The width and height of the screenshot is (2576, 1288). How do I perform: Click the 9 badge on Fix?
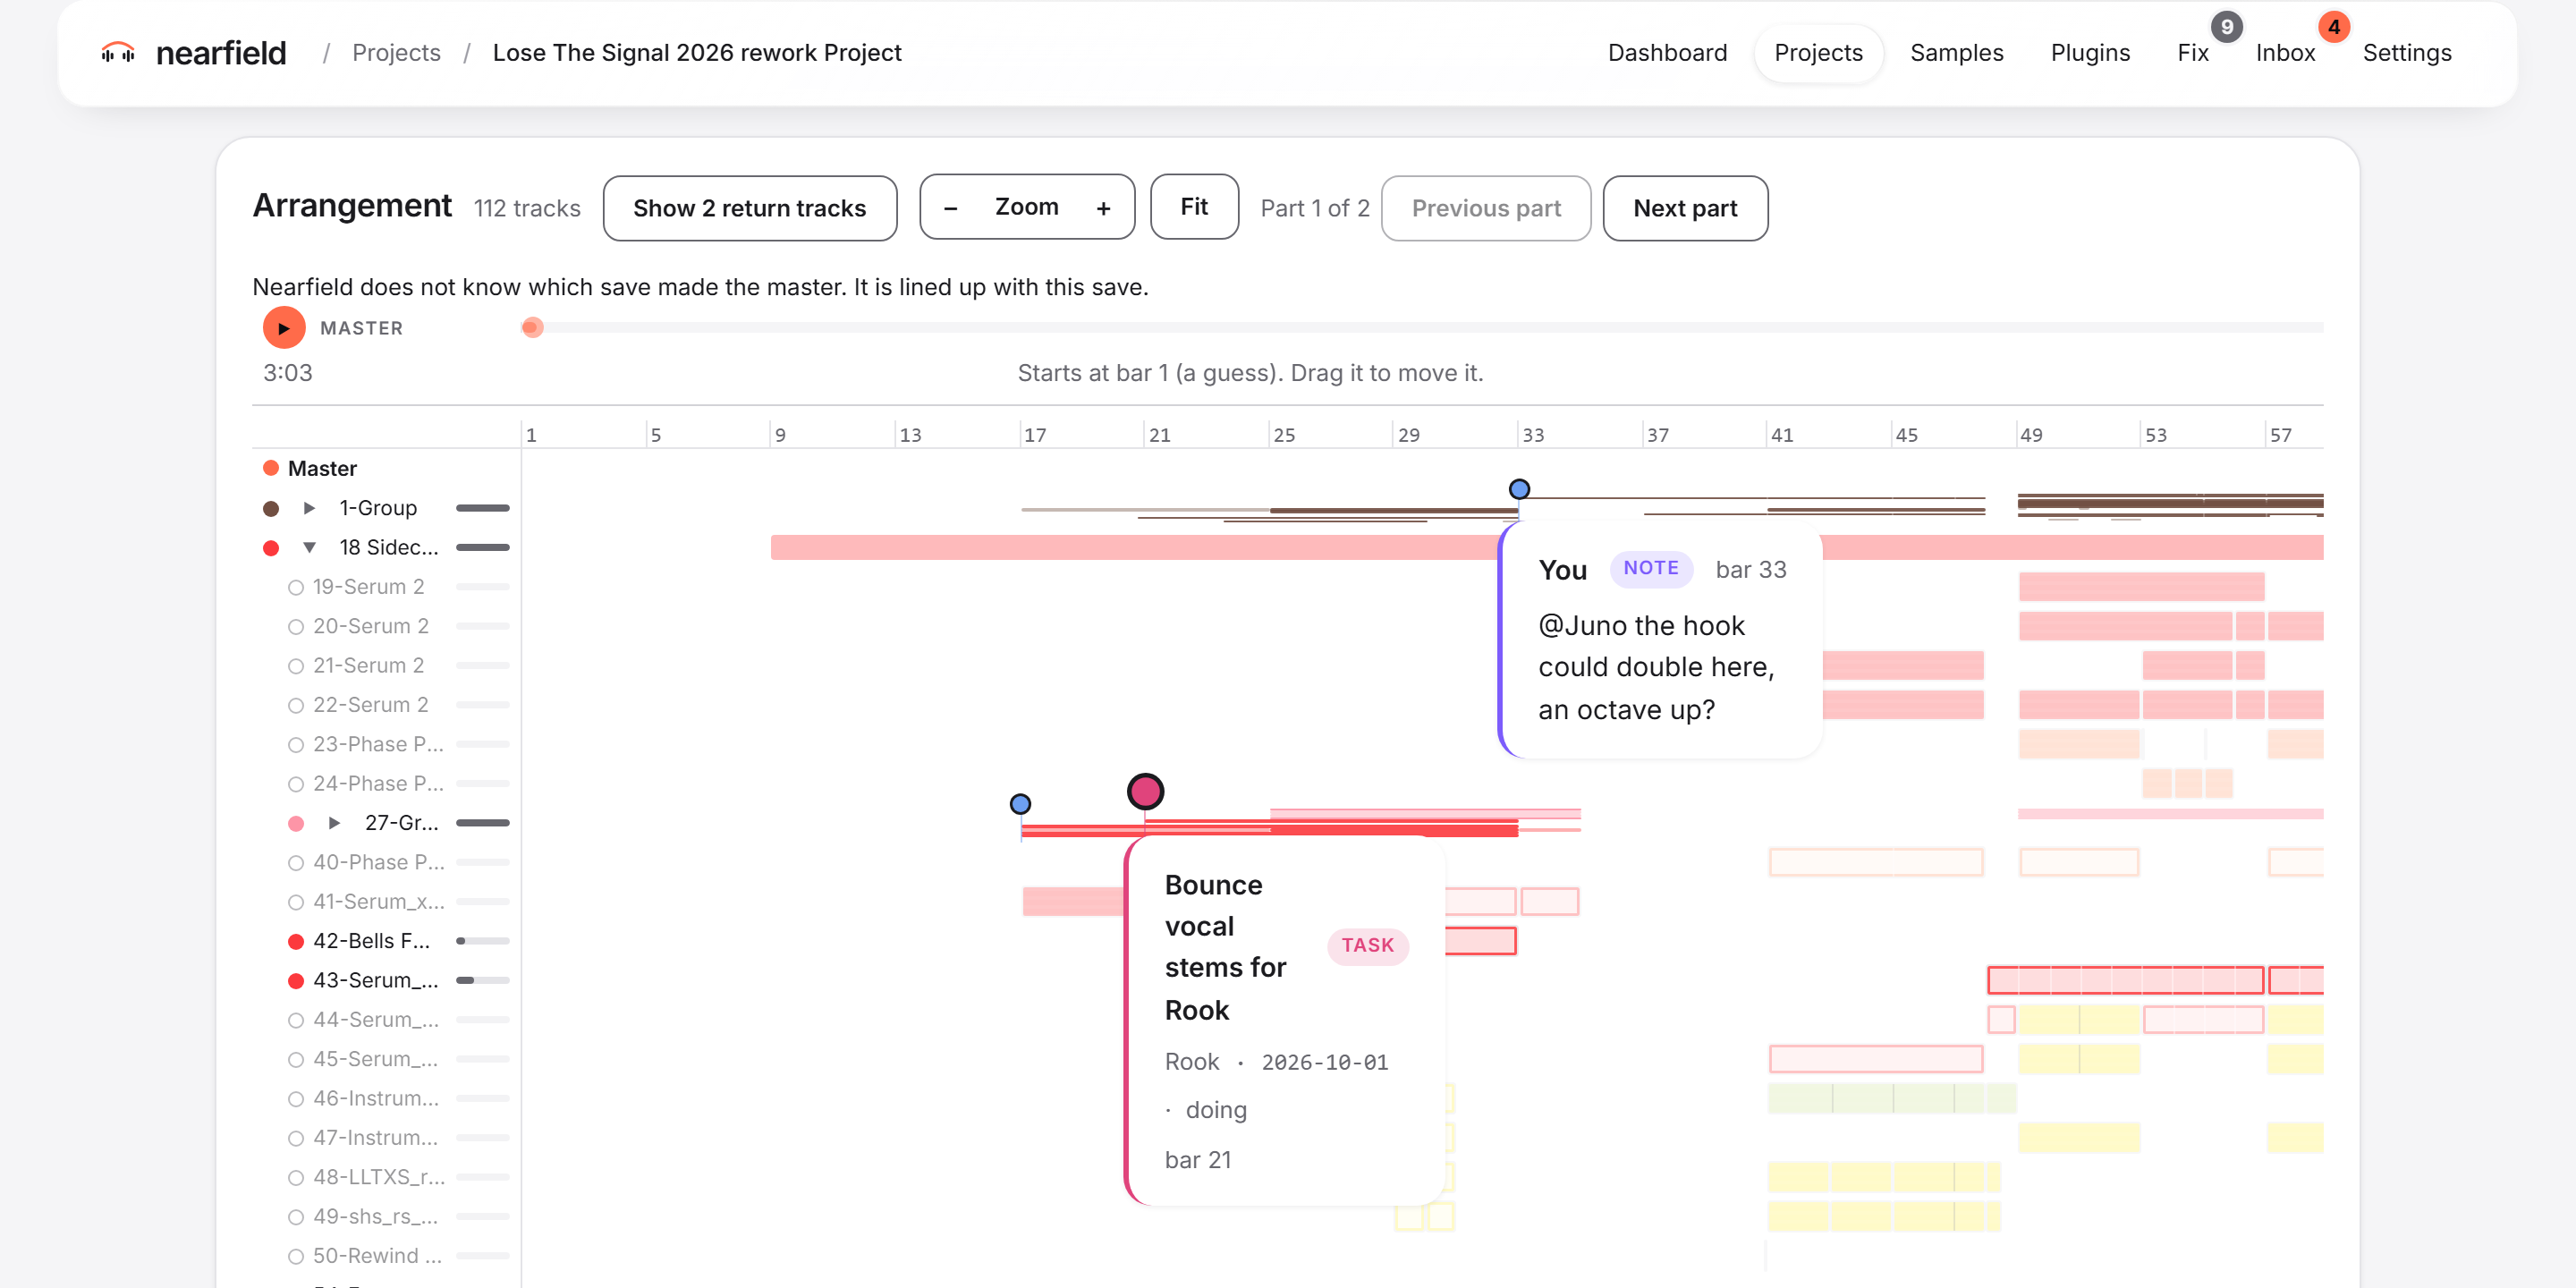tap(2226, 27)
